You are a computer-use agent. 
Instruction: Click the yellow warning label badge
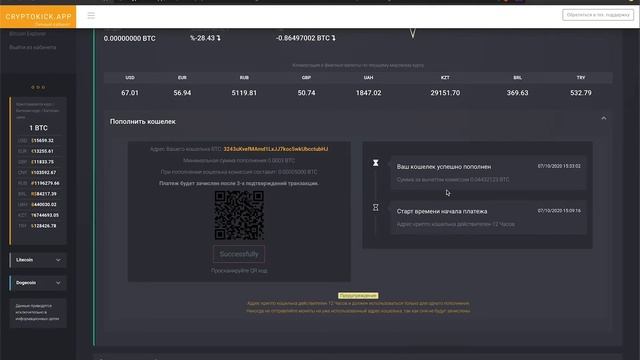click(358, 296)
